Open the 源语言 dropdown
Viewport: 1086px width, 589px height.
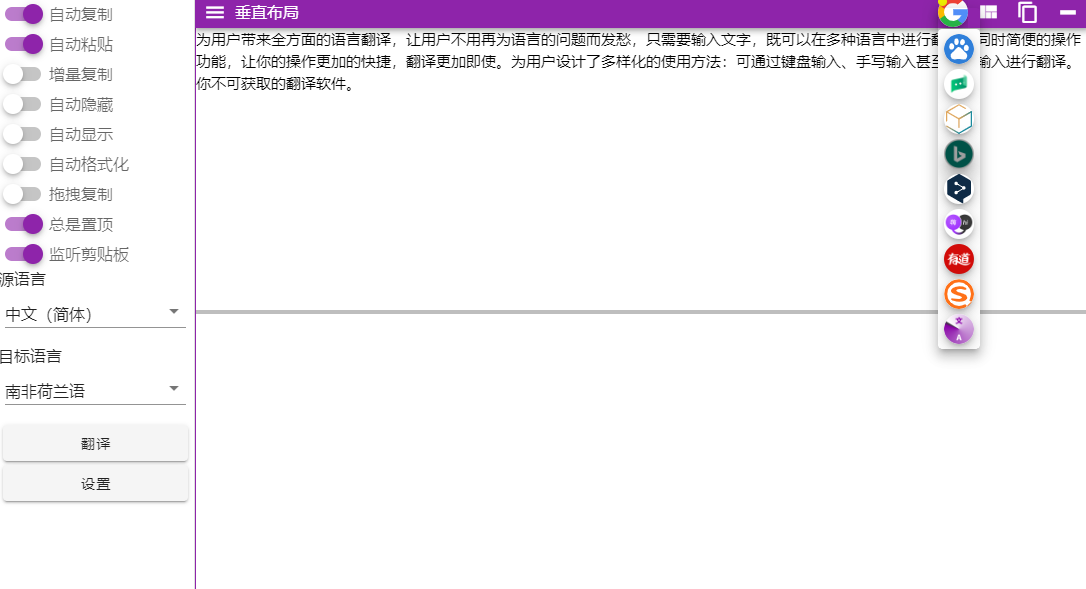95,313
